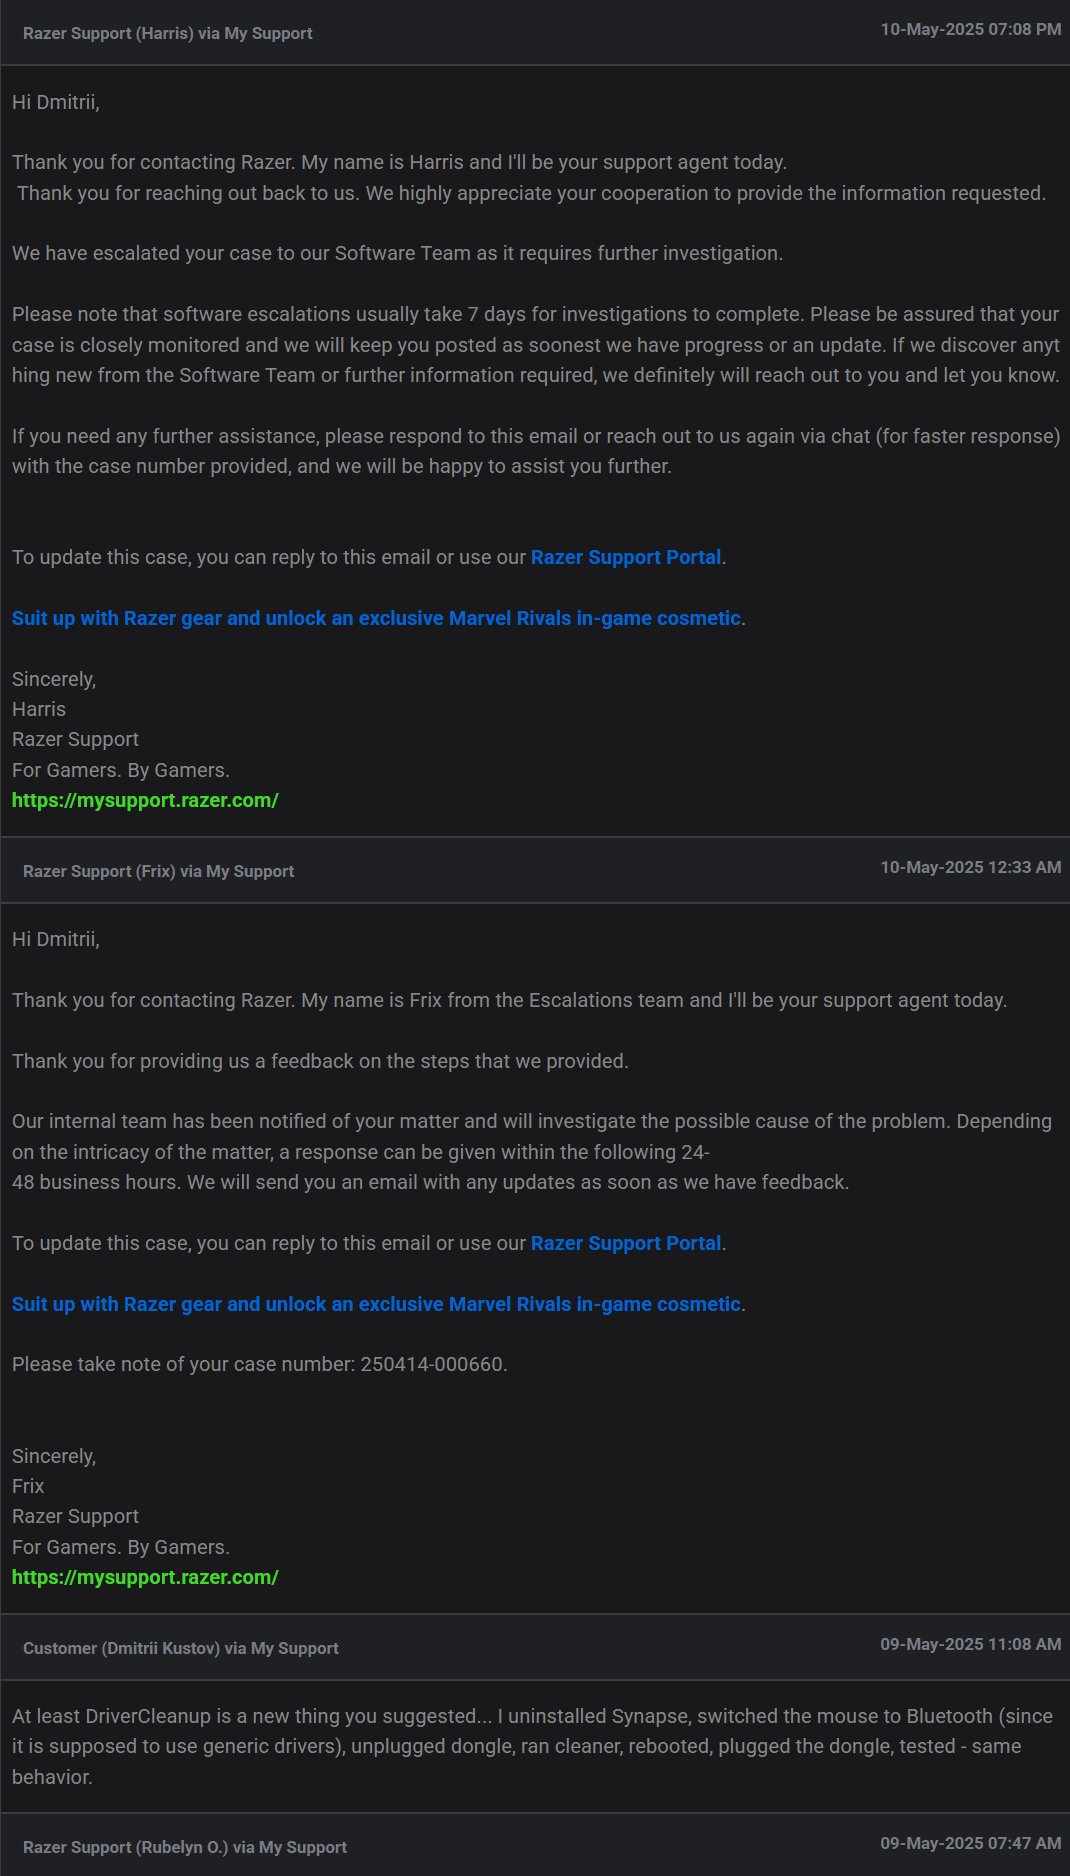The height and width of the screenshot is (1876, 1070).
Task: Open mysupport.razer.com link under Frix signature
Action: coord(145,1577)
